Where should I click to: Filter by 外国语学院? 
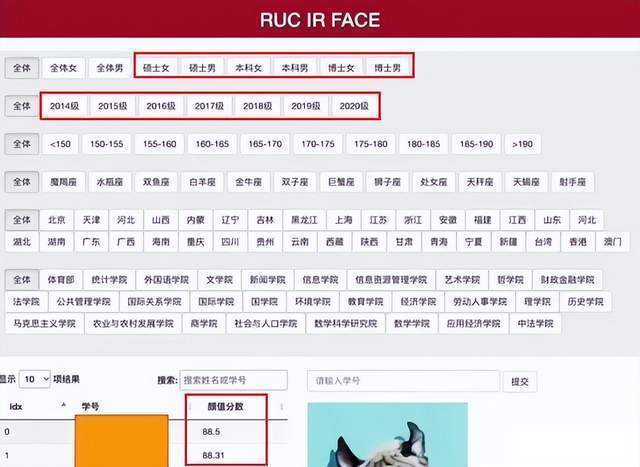tap(167, 280)
